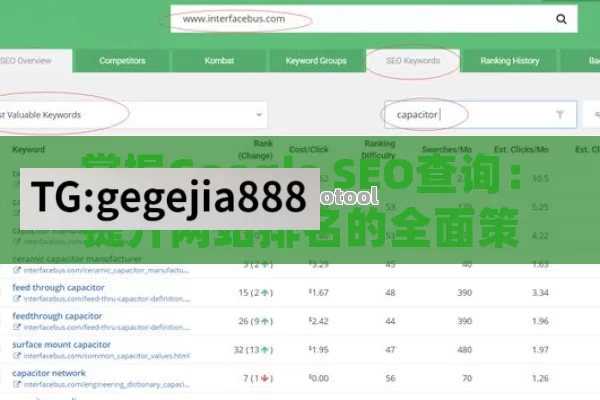Screen dimensions: 600x400
Task: Click rank value 32 (13) for surface mount capacitor
Action: click(x=253, y=350)
